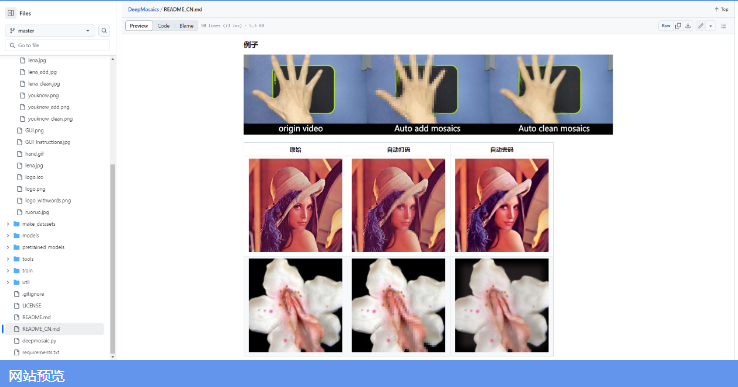Screen dimensions: 738x387
Task: Open more edit options dropdown arrow
Action: click(x=711, y=26)
